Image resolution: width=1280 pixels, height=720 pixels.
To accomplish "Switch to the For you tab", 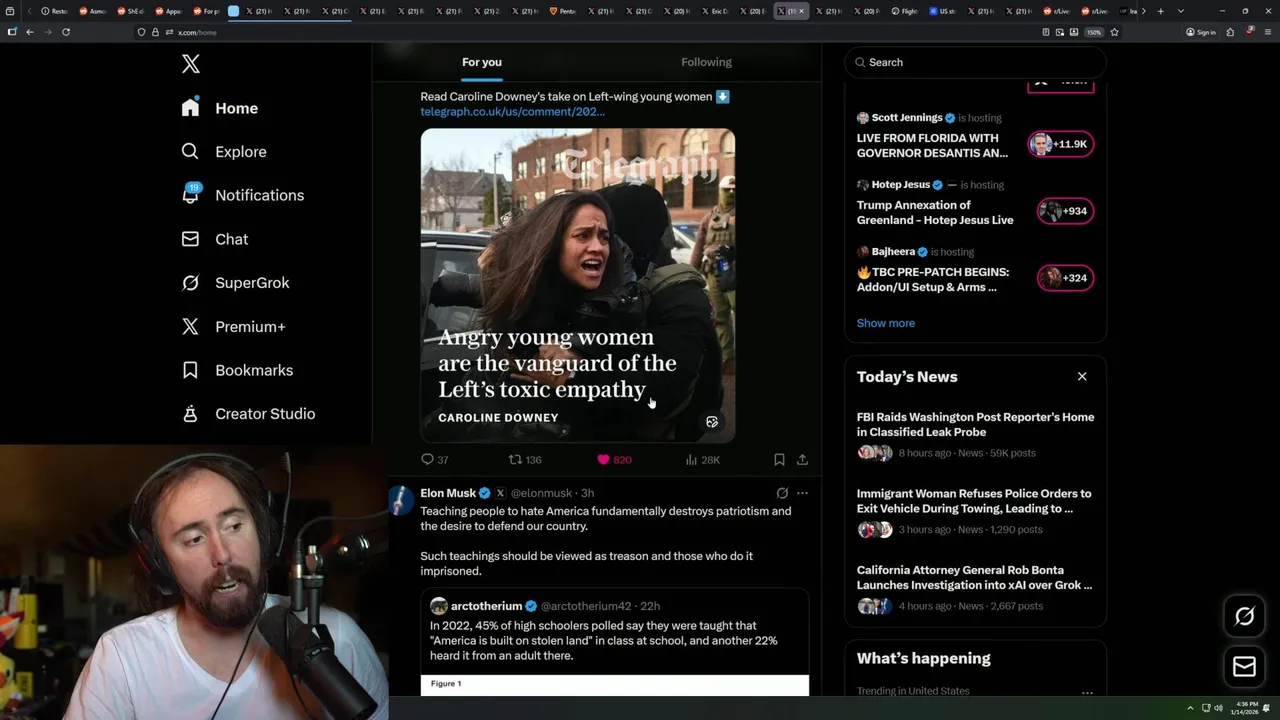I will 482,62.
